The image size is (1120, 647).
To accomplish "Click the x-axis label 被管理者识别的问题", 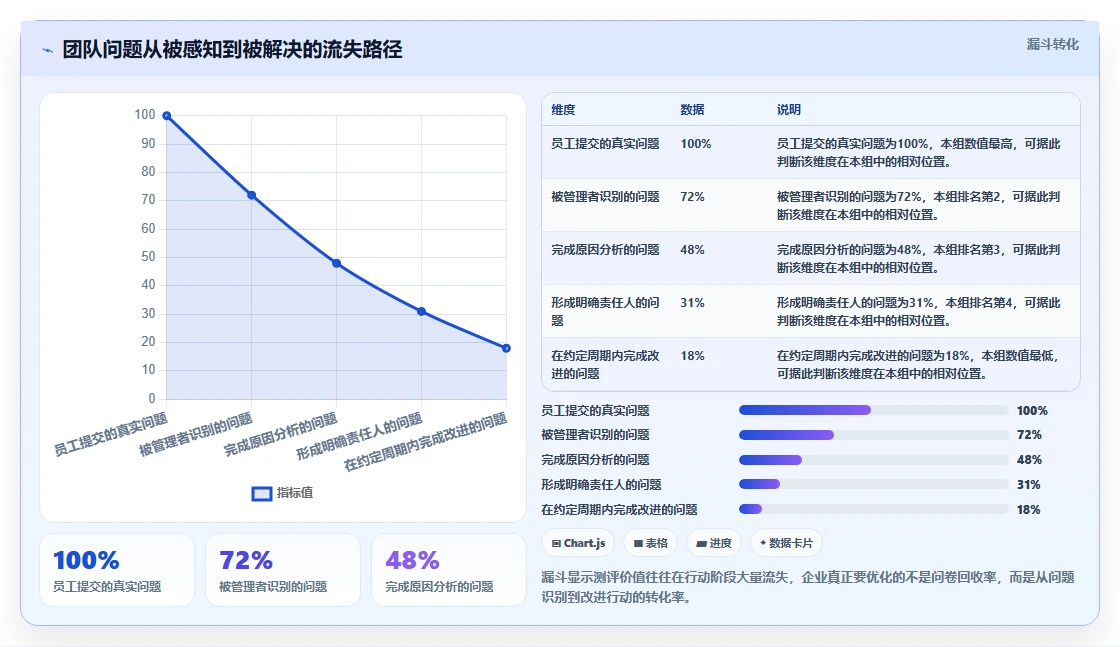I will tap(196, 434).
